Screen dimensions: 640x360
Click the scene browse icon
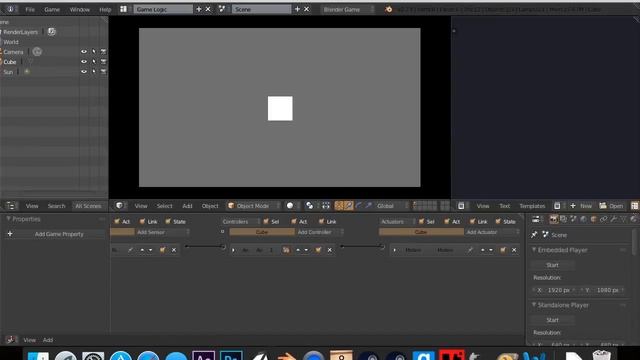pos(222,9)
